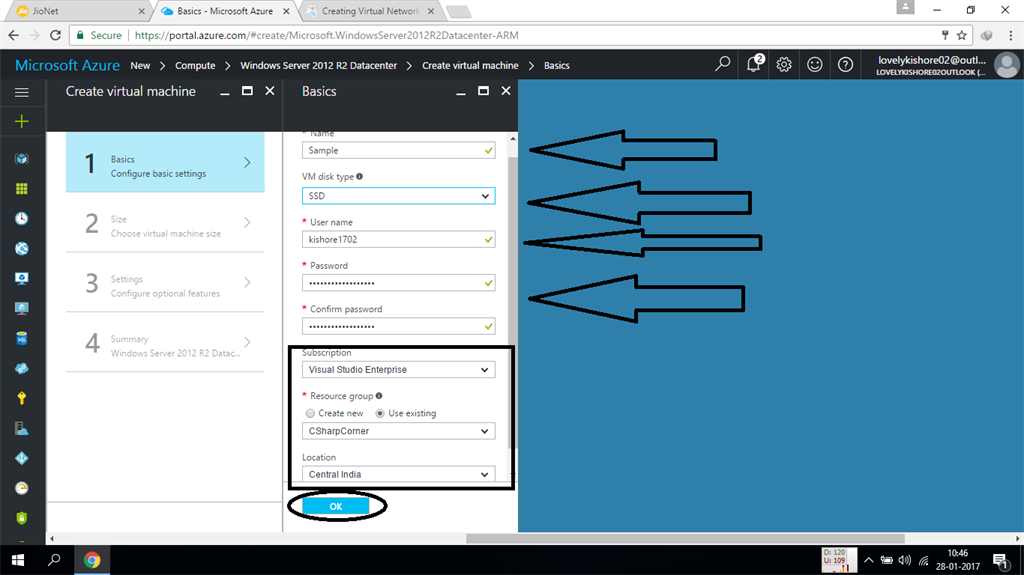Screen dimensions: 1024x575
Task: Open the clock Recent sidebar icon
Action: tap(22, 219)
